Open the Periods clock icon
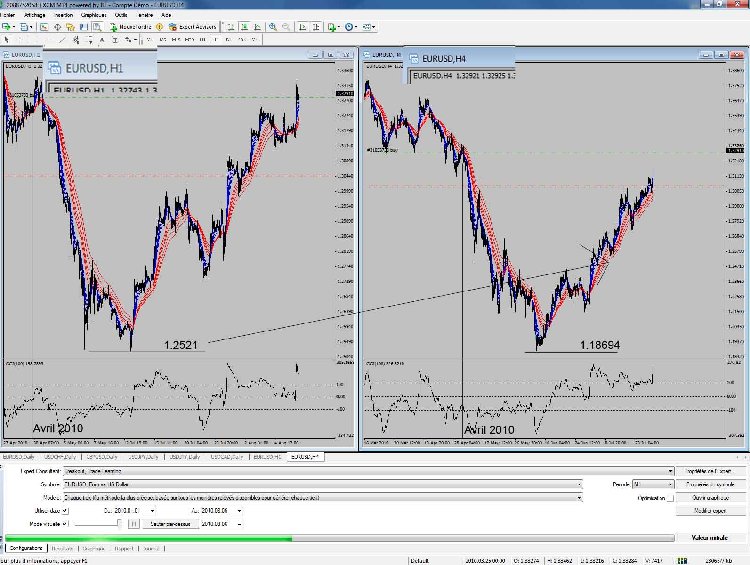The height and width of the screenshot is (565, 750). click(x=351, y=27)
